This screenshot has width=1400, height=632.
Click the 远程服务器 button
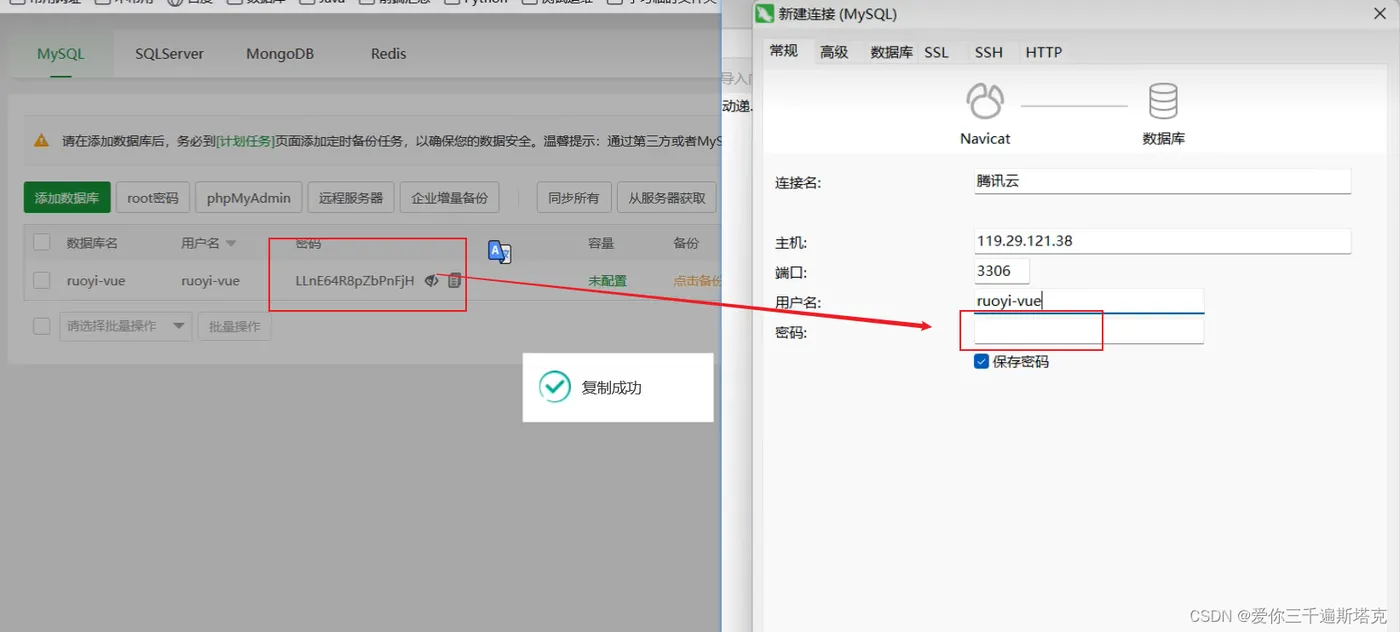[x=351, y=198]
